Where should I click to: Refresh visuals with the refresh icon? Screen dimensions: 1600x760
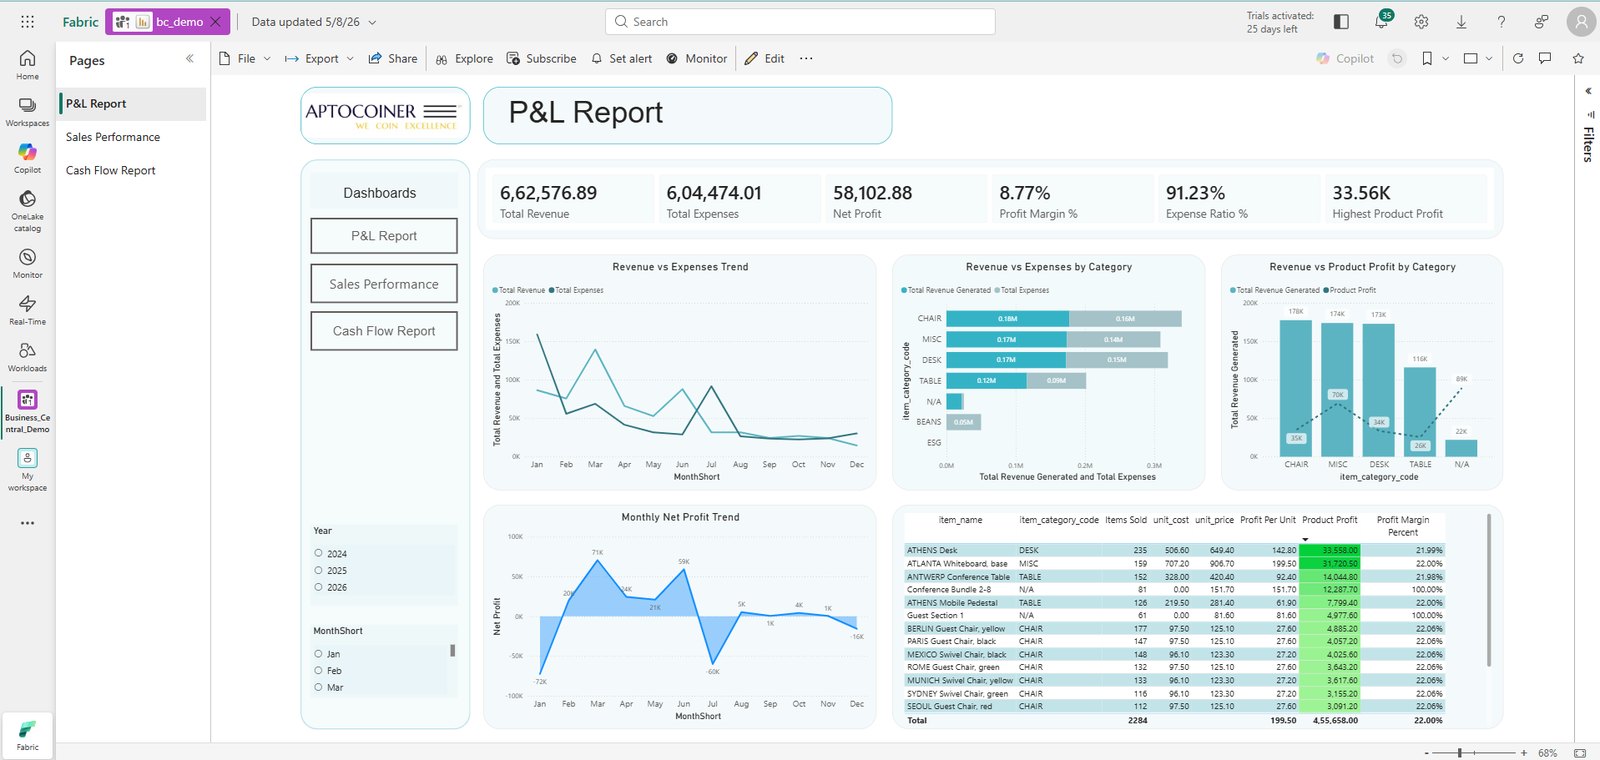1518,58
